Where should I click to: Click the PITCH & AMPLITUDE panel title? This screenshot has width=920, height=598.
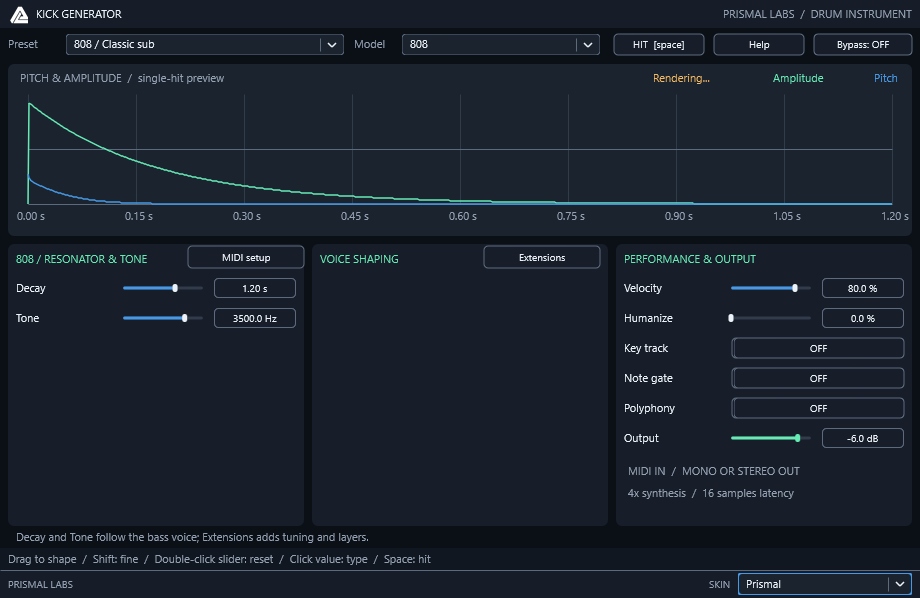[122, 78]
